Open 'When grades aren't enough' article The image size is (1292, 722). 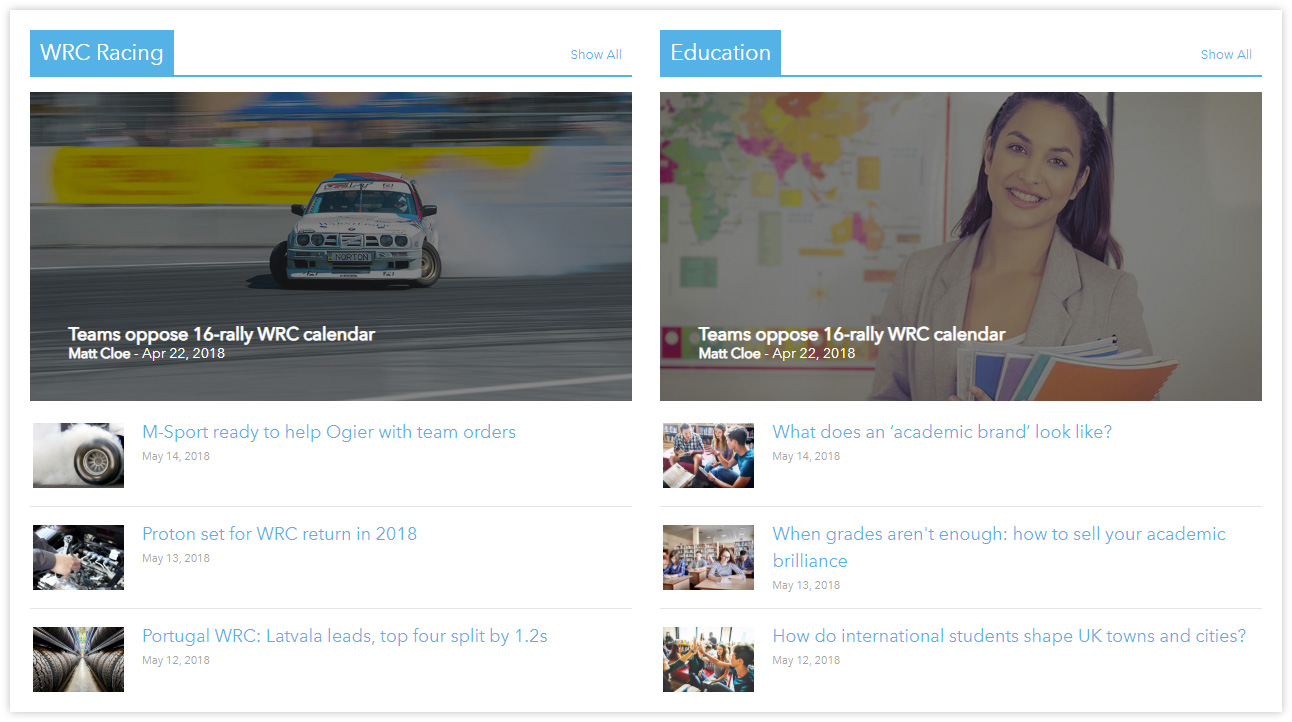[999, 547]
